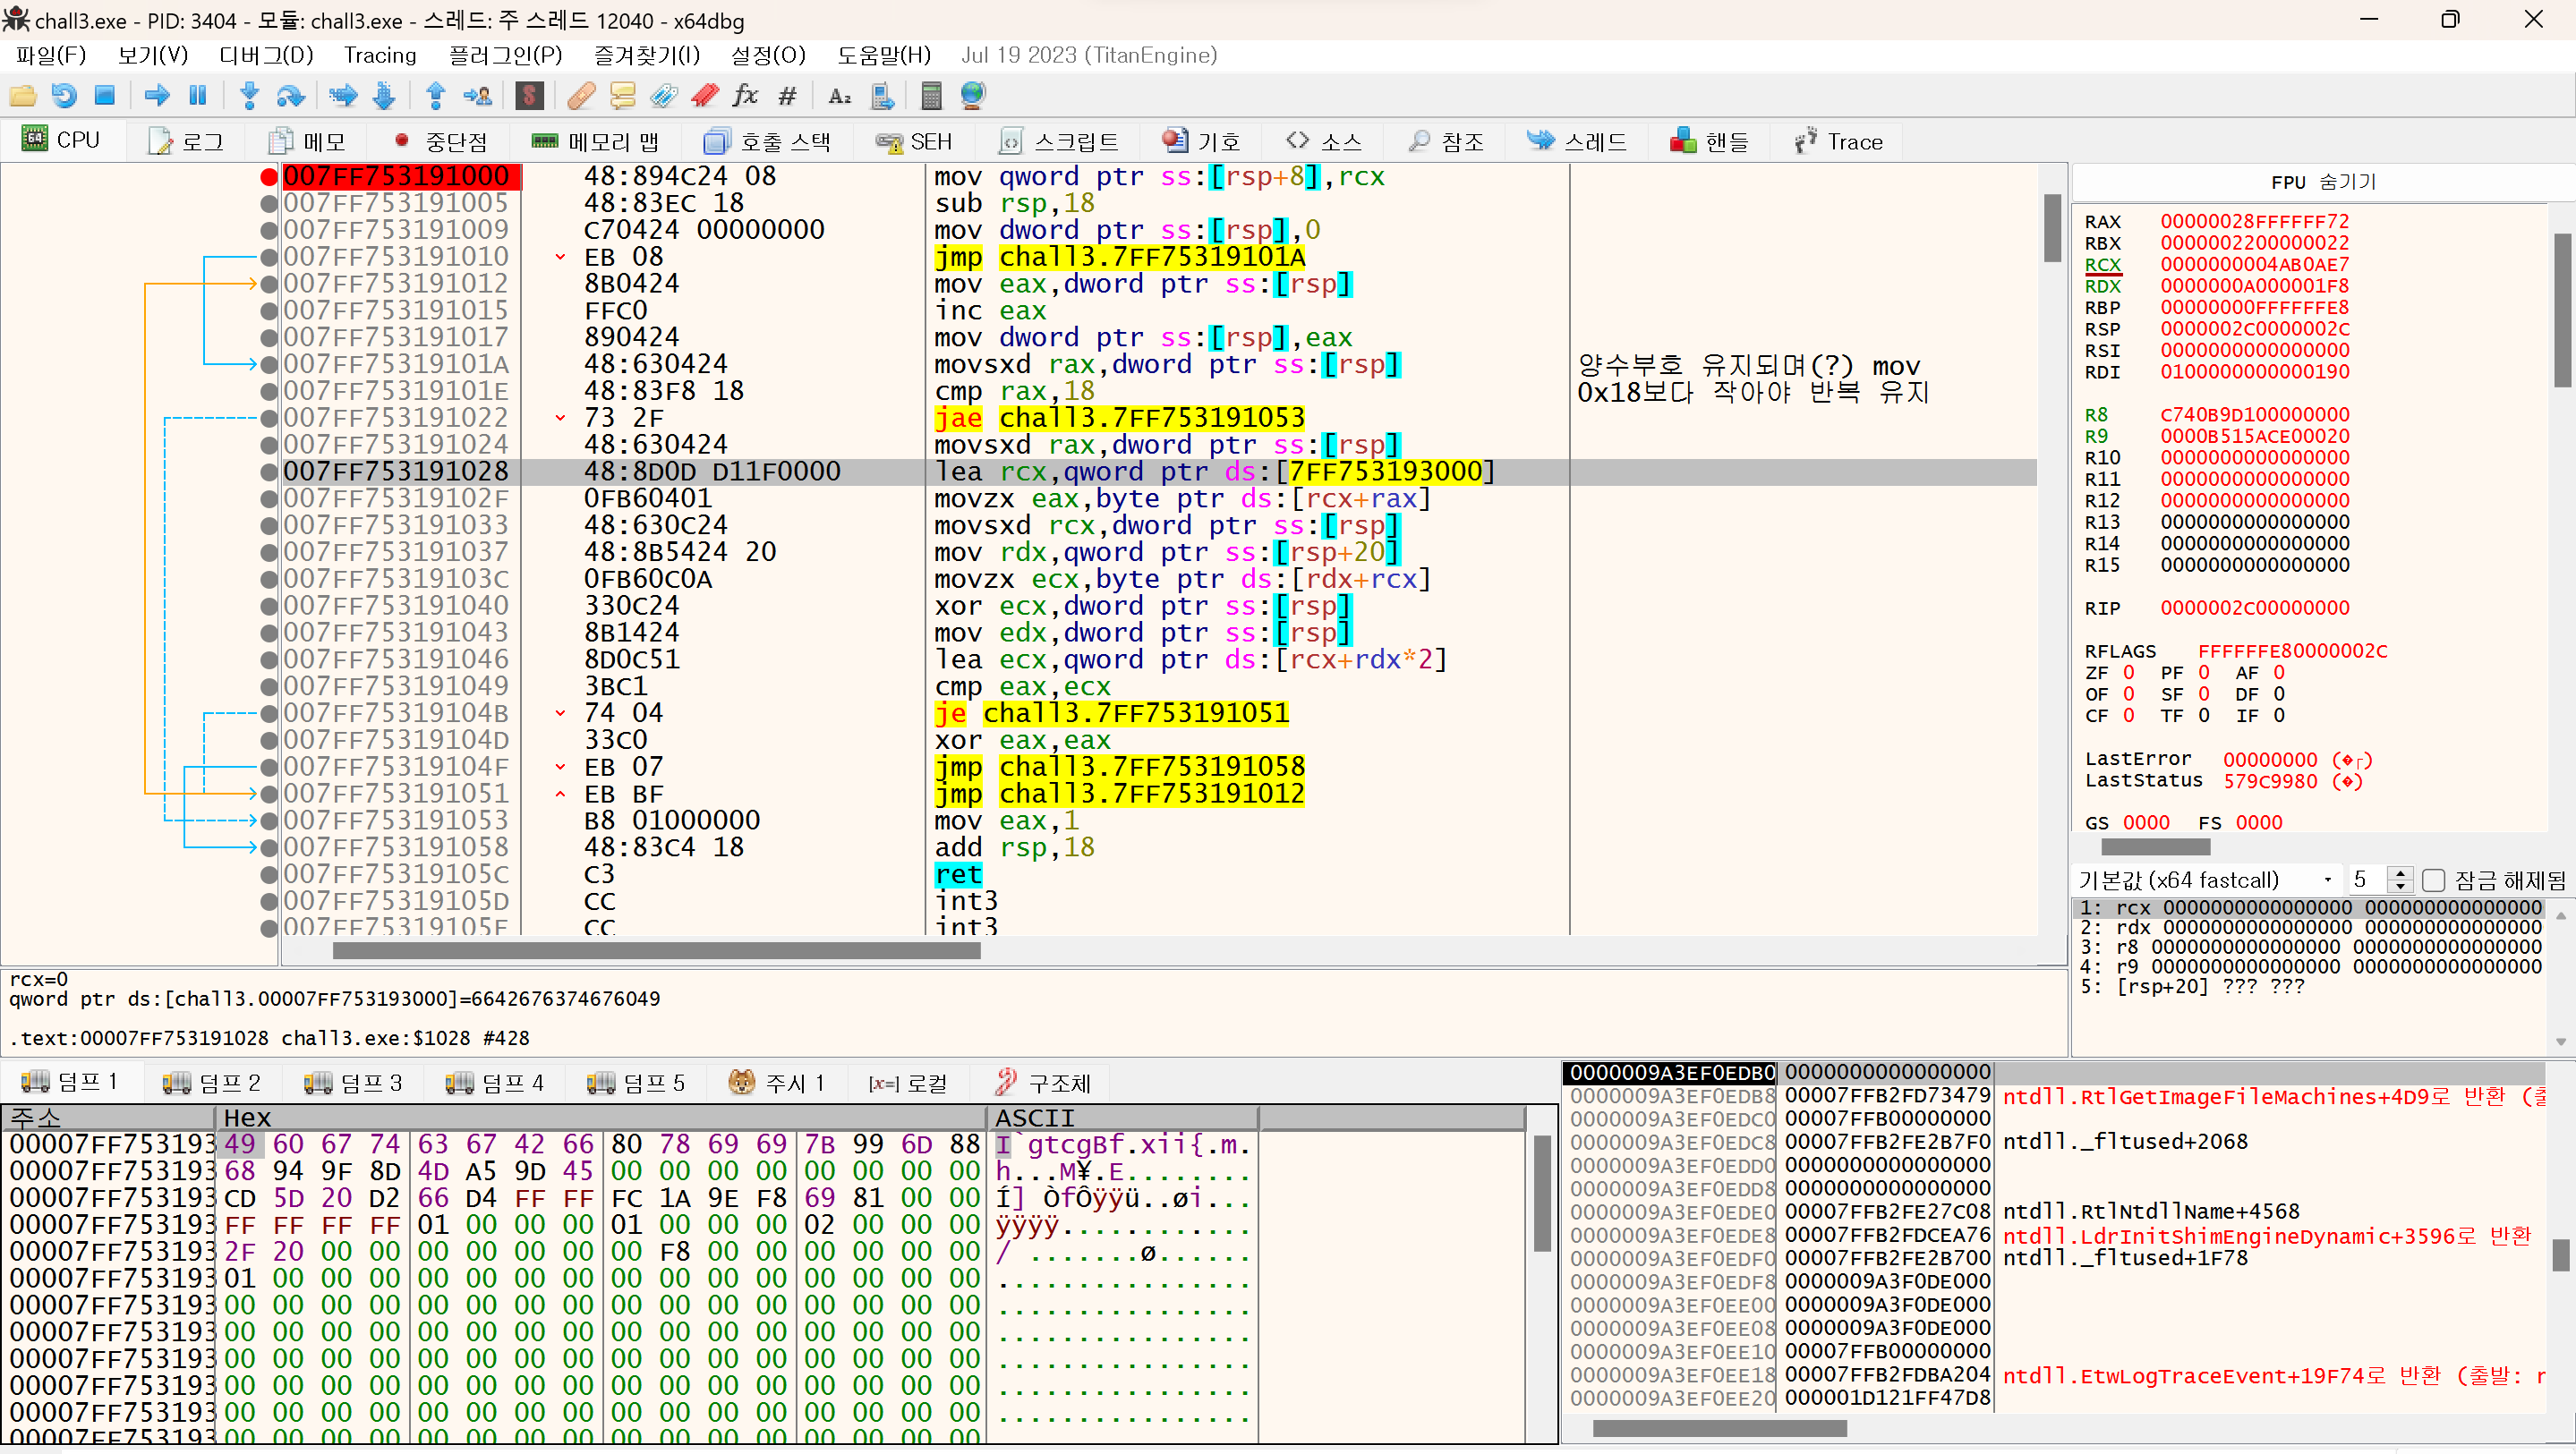Click the Functions fx toolbar icon
This screenshot has height=1454, width=2576.
(x=746, y=96)
